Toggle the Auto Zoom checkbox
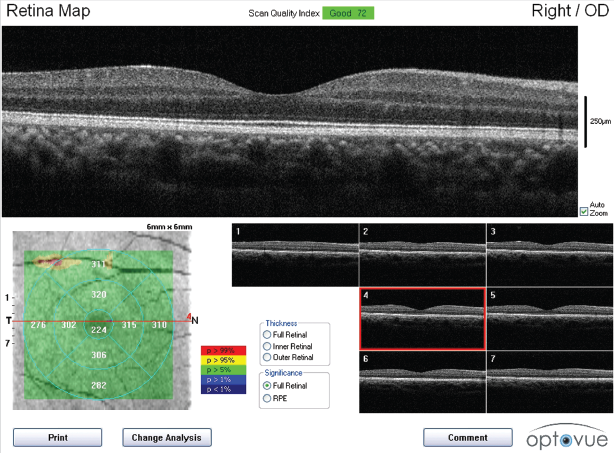The image size is (614, 453). click(x=584, y=211)
